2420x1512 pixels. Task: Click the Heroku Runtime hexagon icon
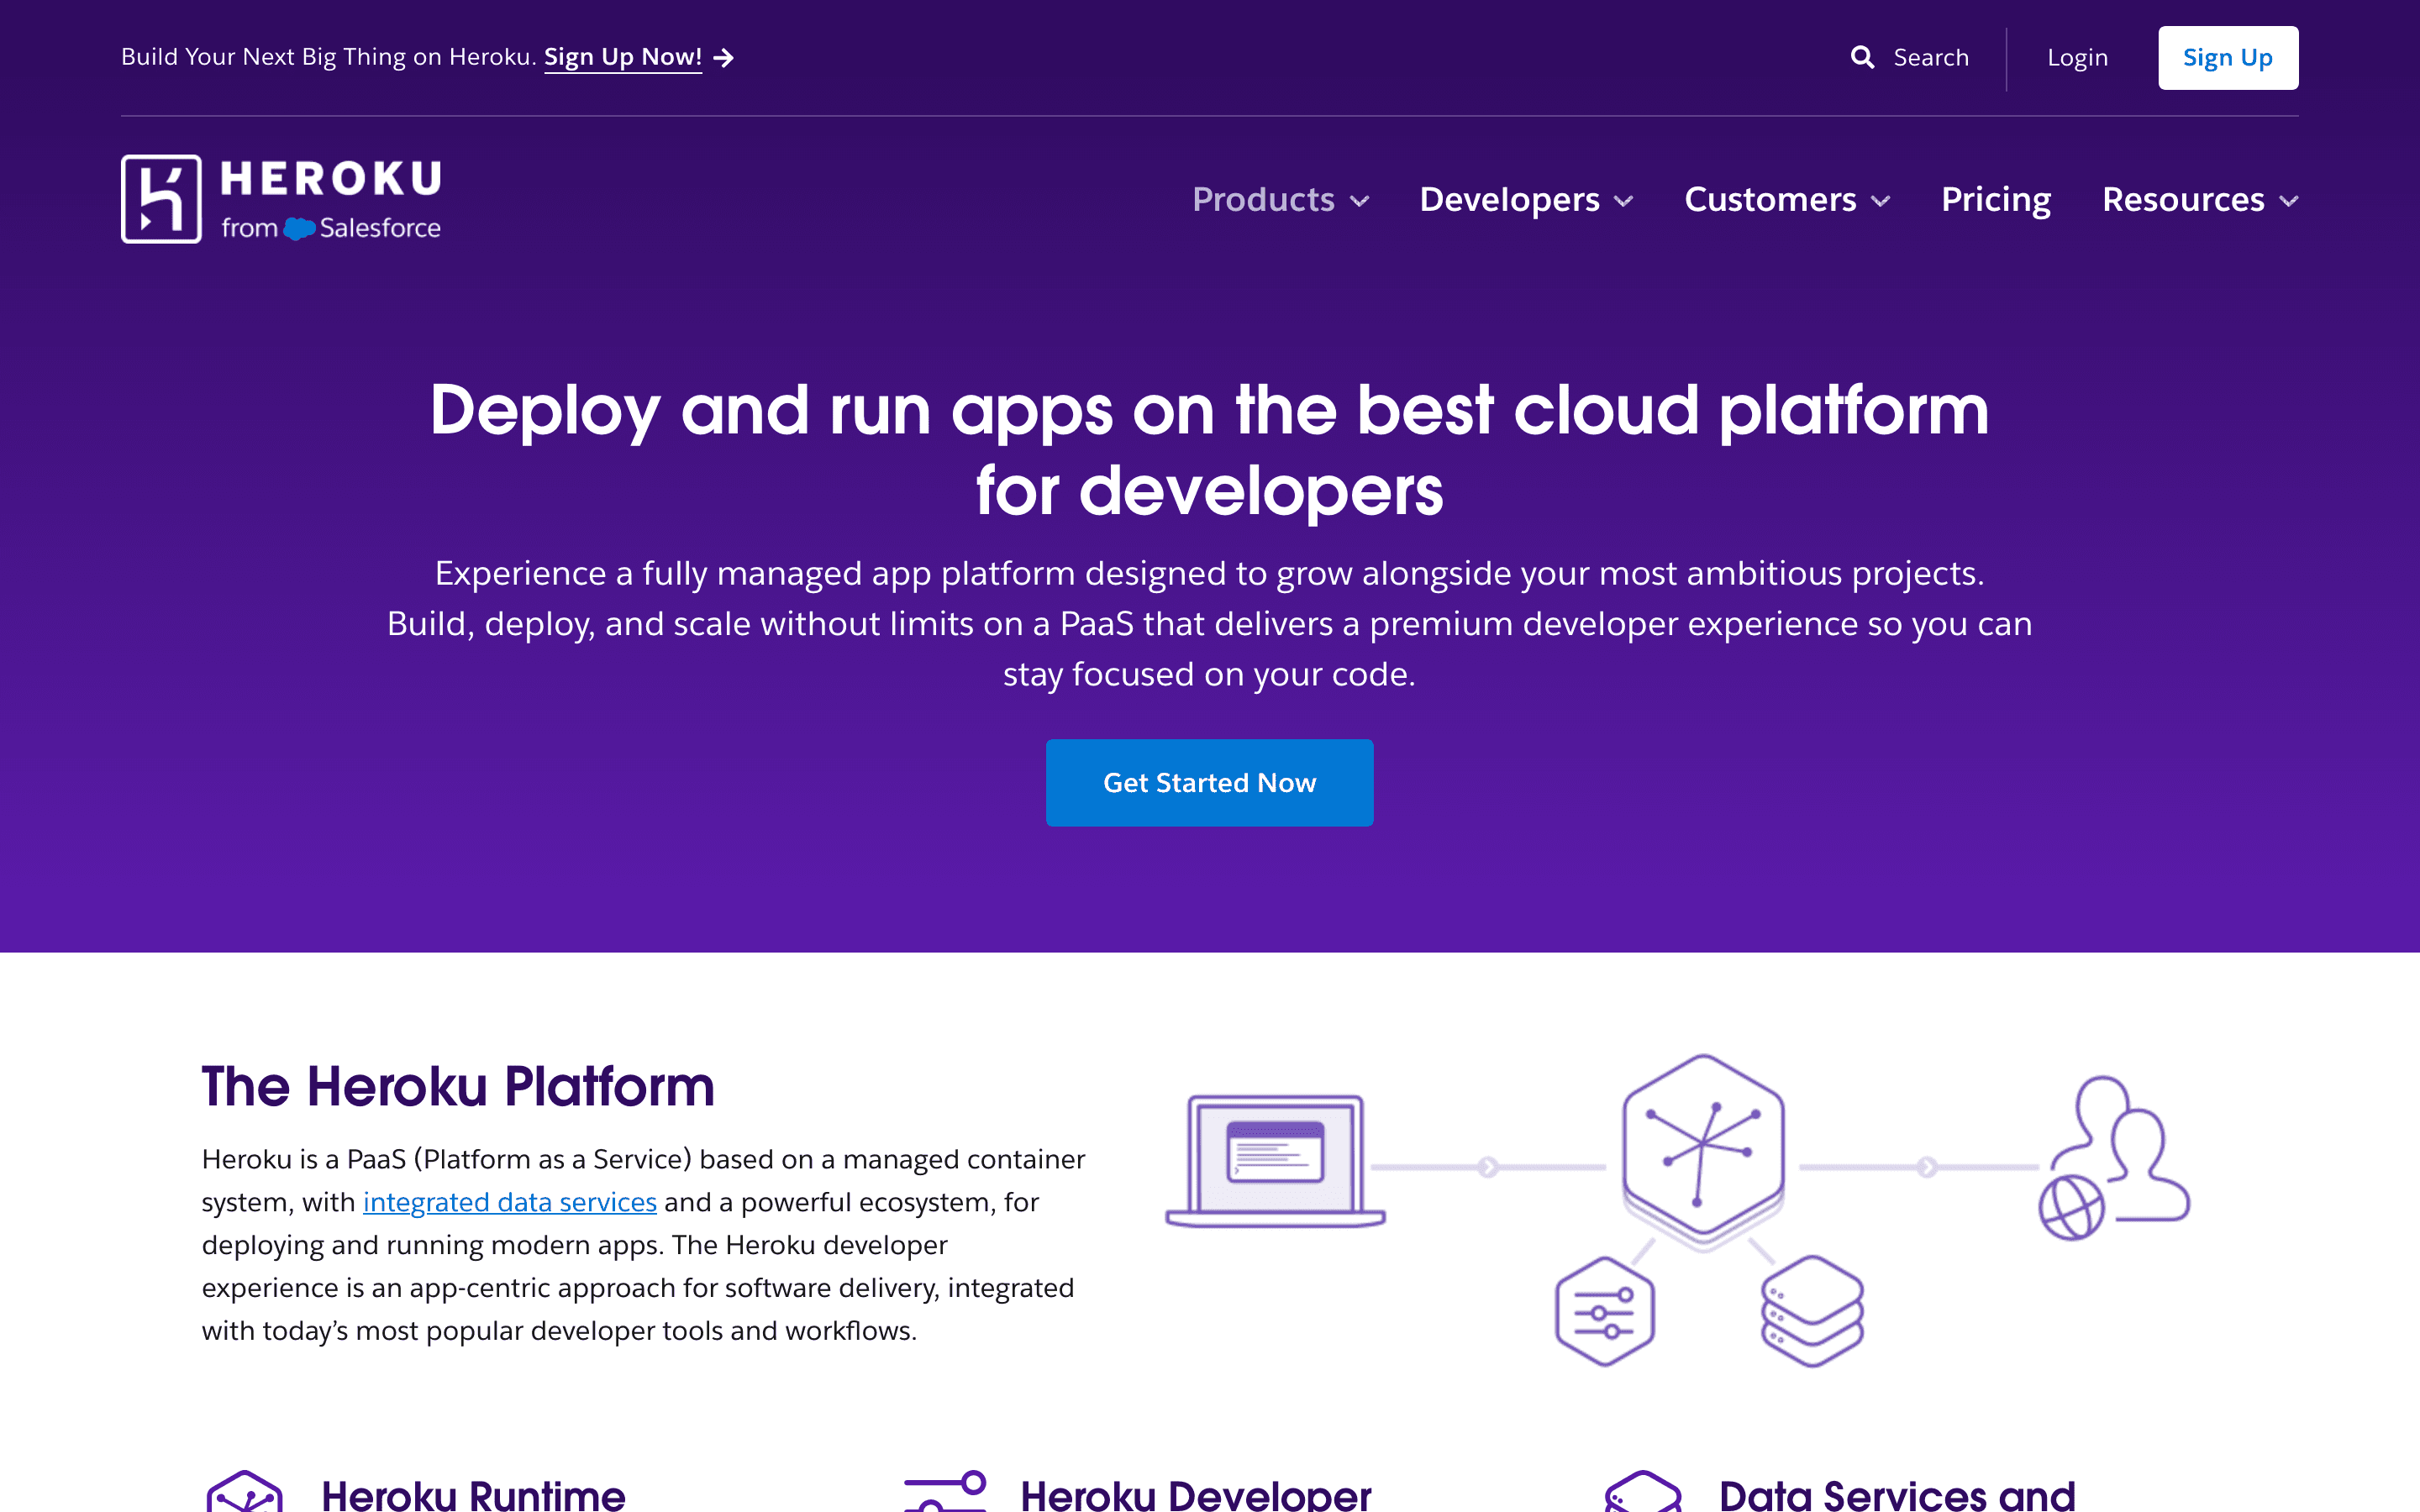(244, 1491)
